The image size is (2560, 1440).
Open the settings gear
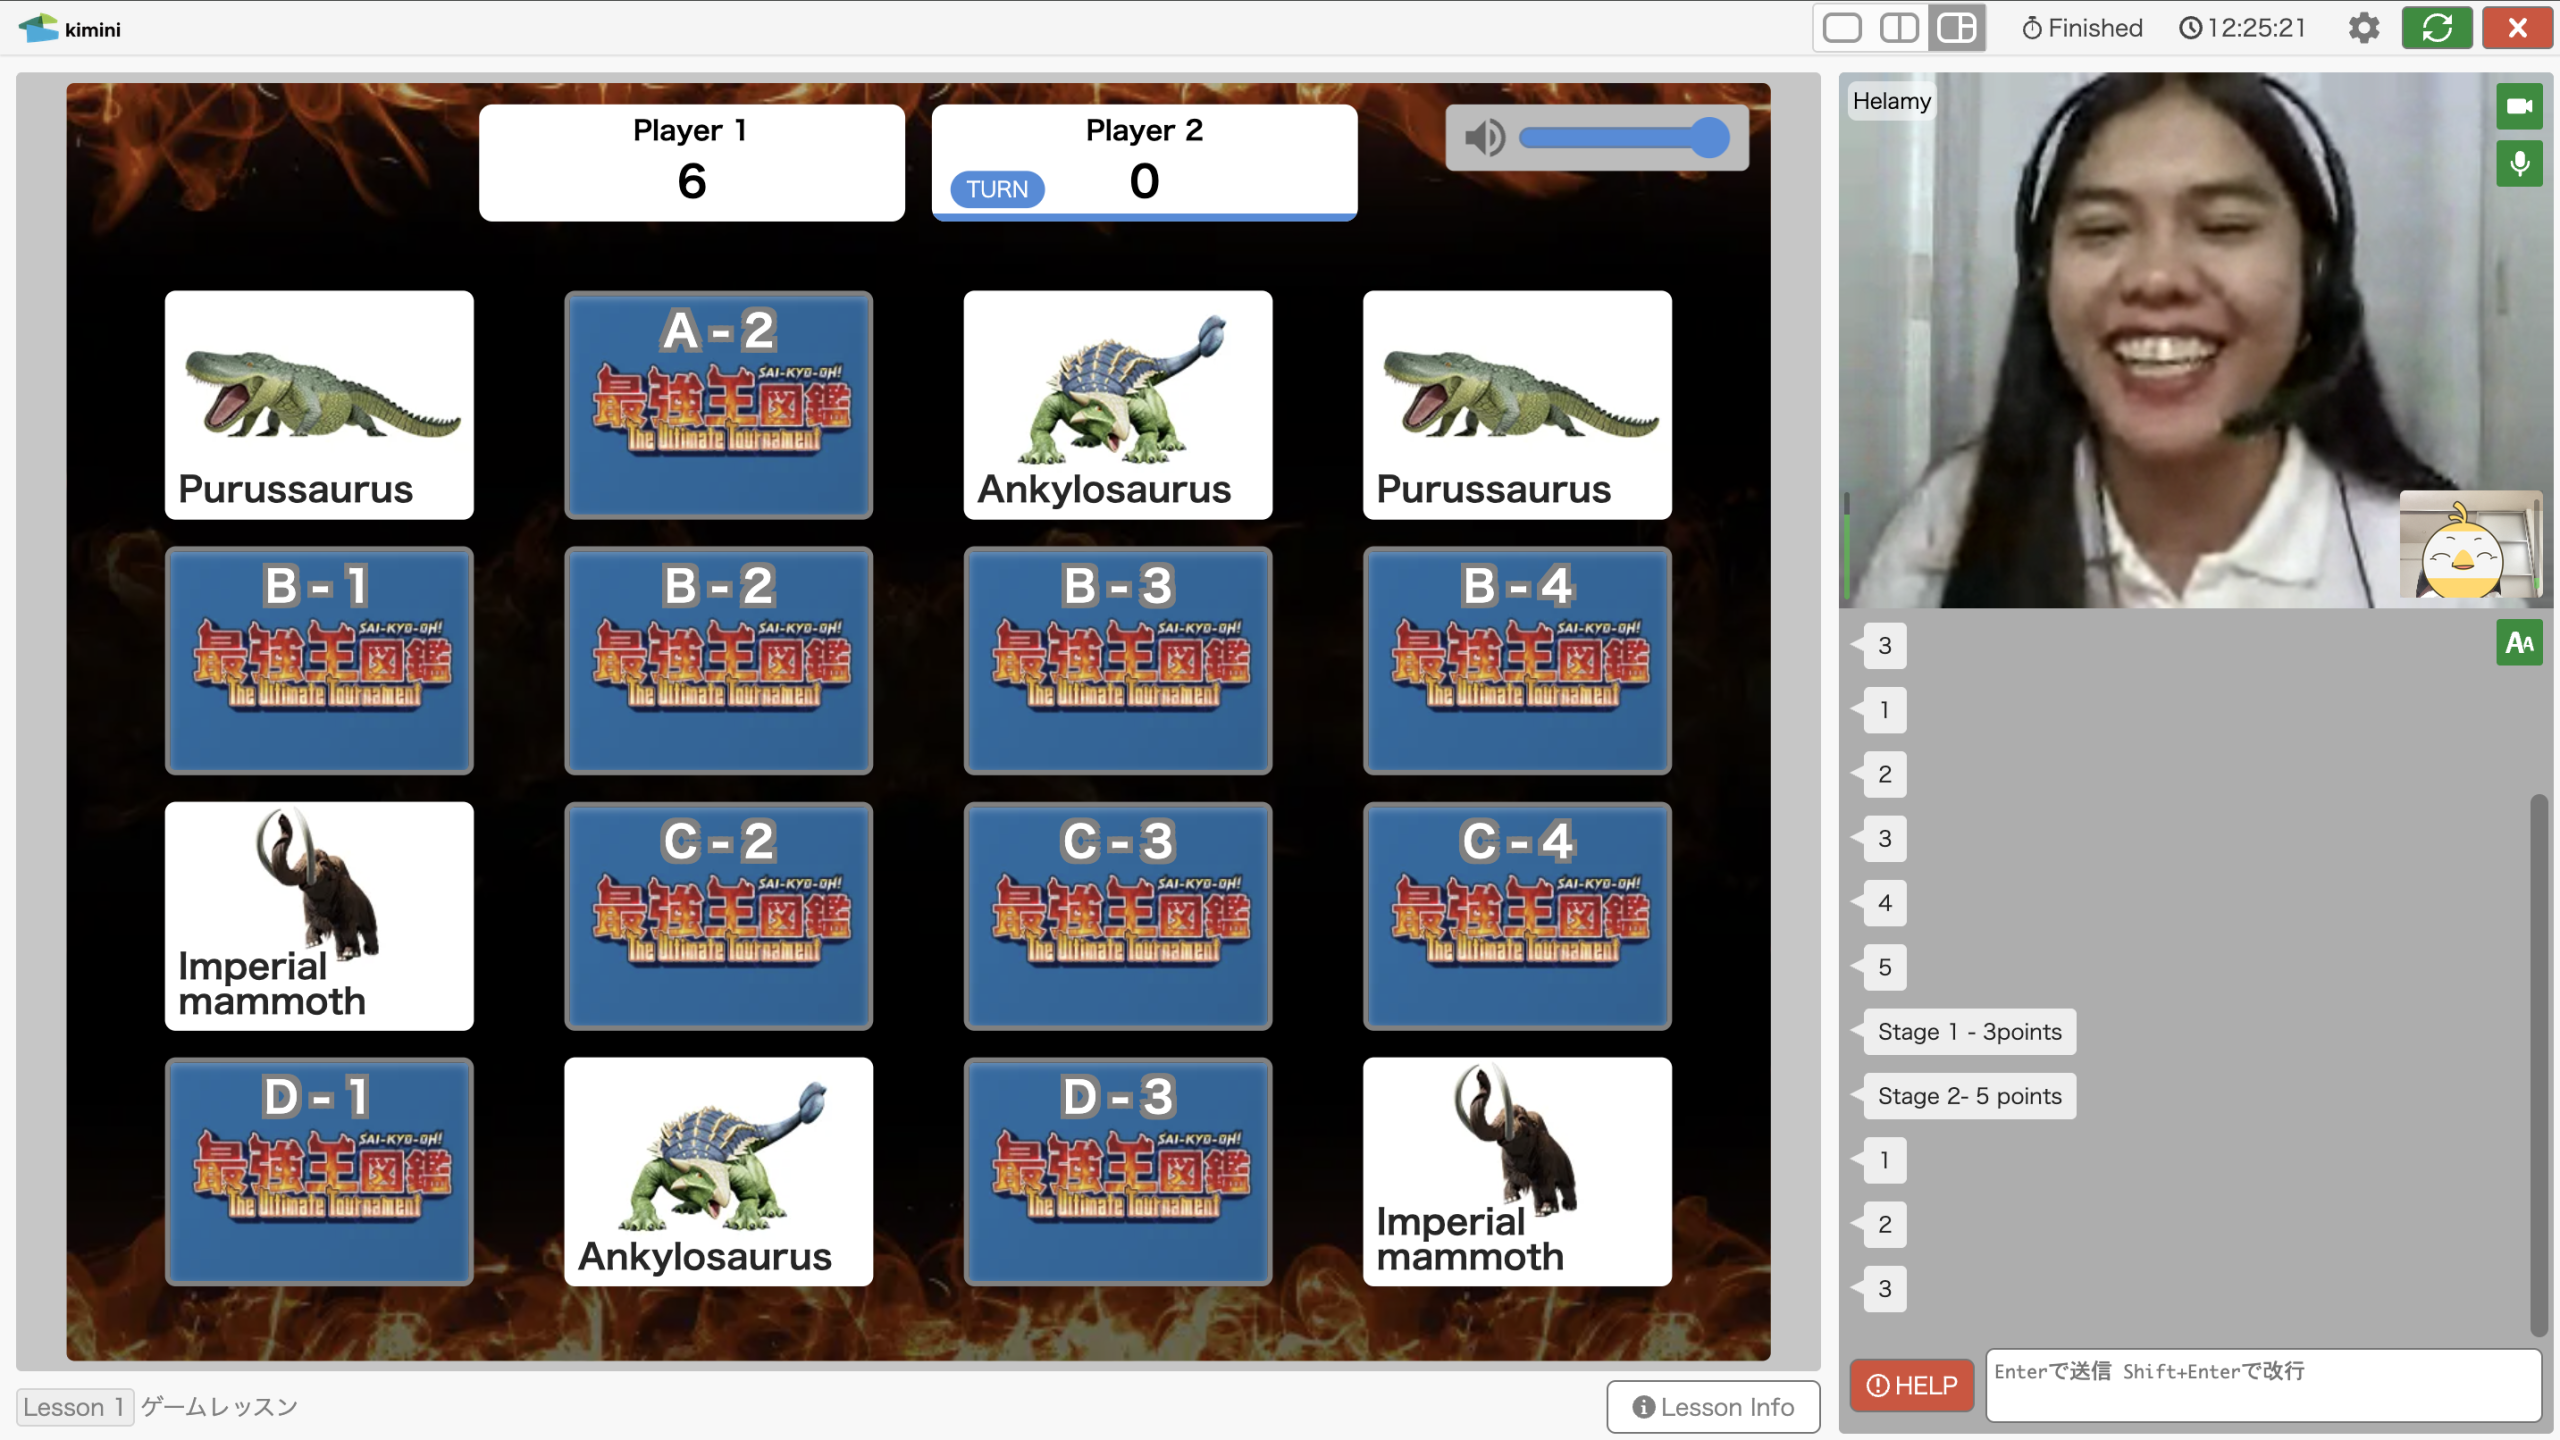click(2364, 28)
